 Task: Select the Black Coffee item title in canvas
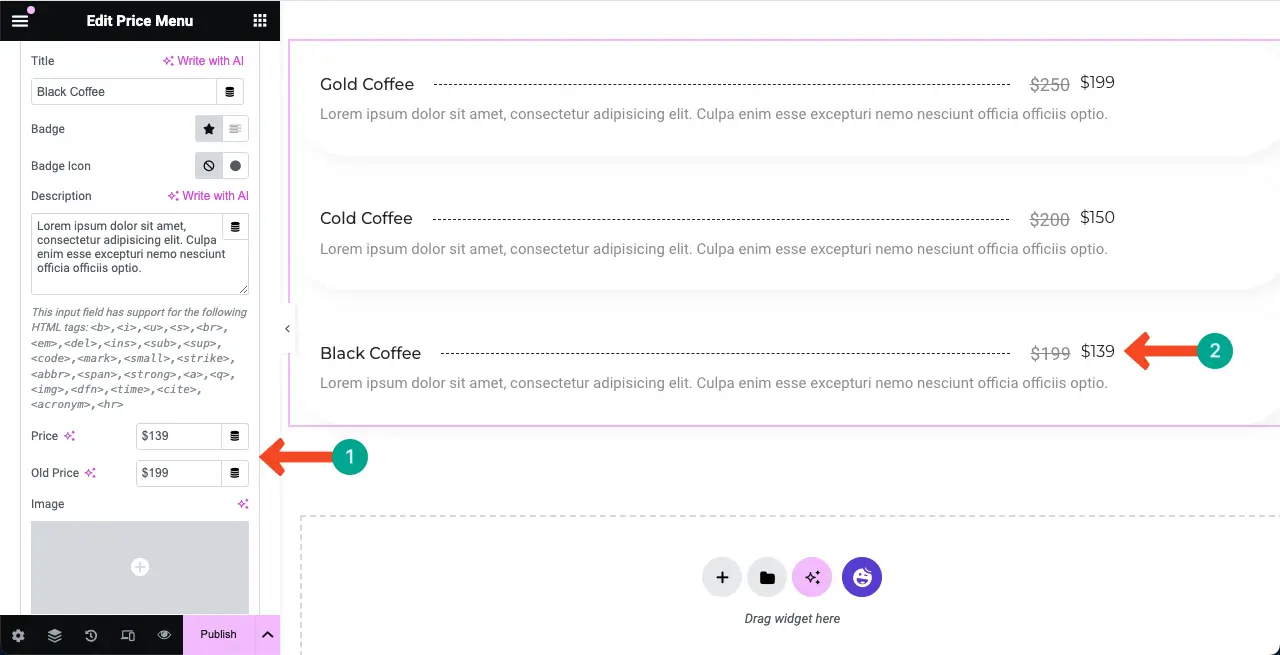[x=370, y=353]
